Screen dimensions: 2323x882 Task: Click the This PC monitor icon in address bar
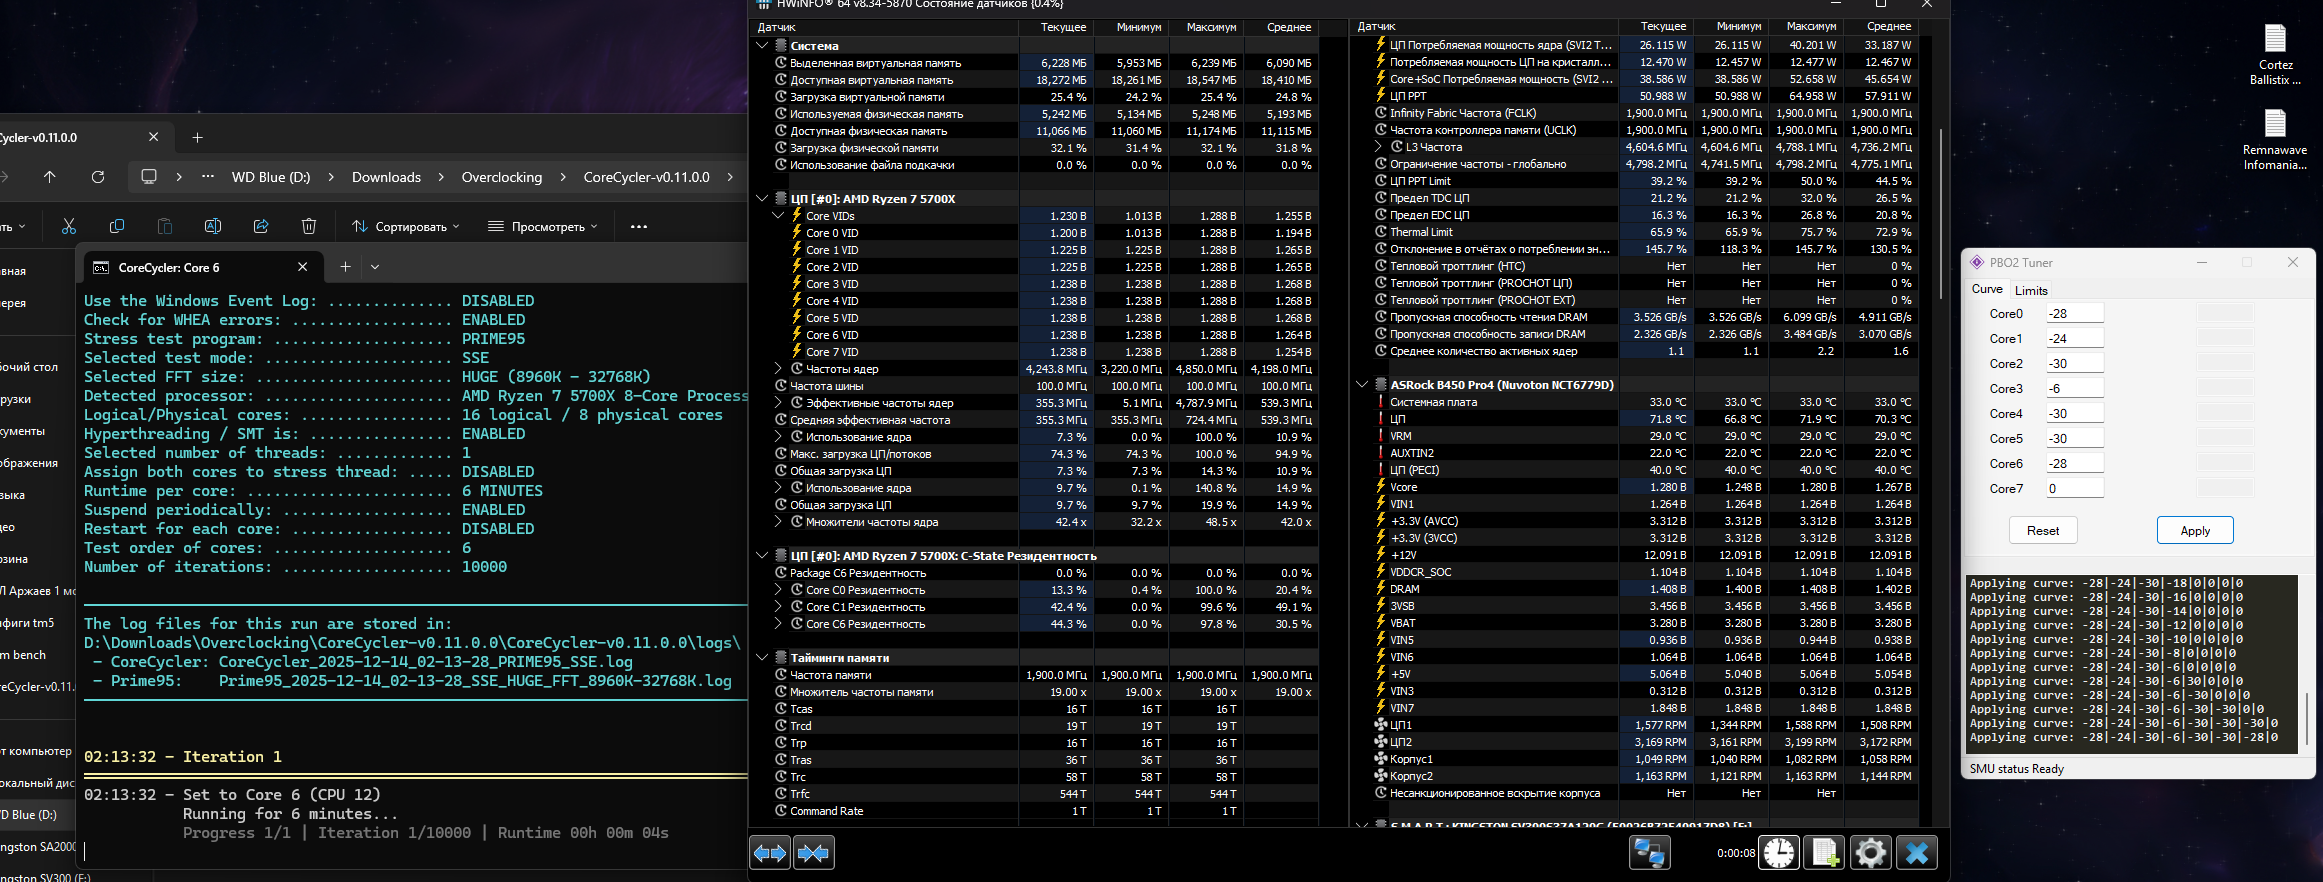[x=149, y=177]
